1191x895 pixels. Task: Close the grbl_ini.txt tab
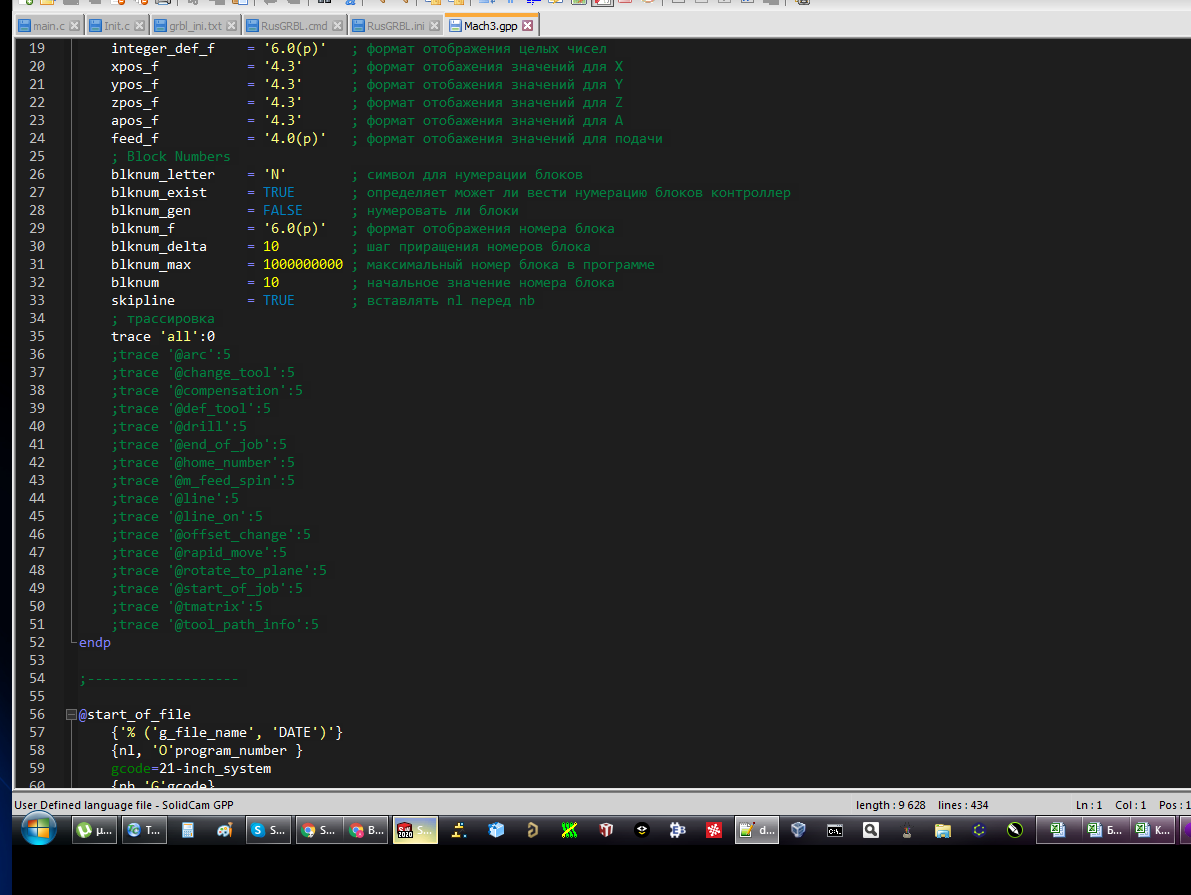(x=232, y=26)
